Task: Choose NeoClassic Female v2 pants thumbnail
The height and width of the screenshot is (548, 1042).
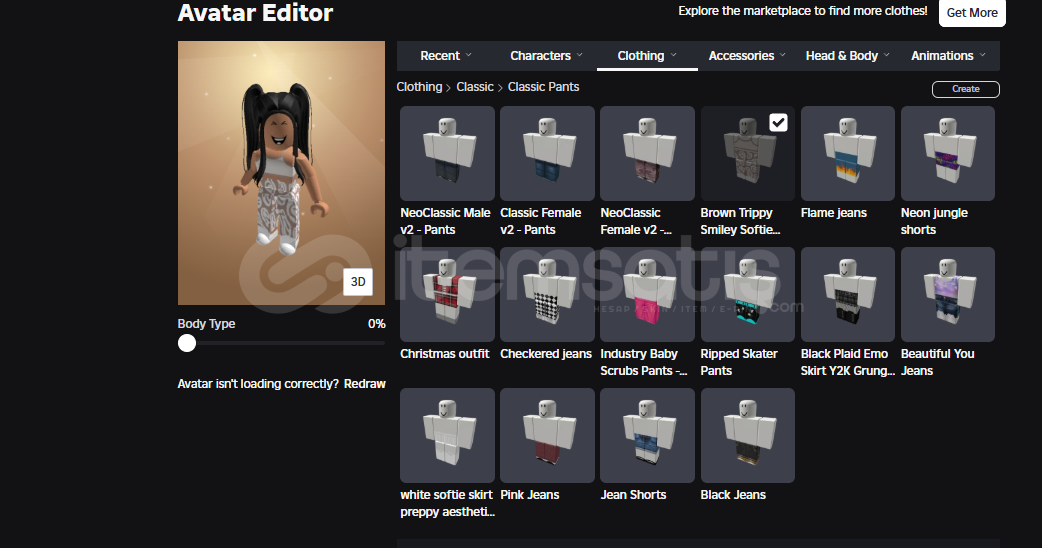Action: (x=647, y=153)
